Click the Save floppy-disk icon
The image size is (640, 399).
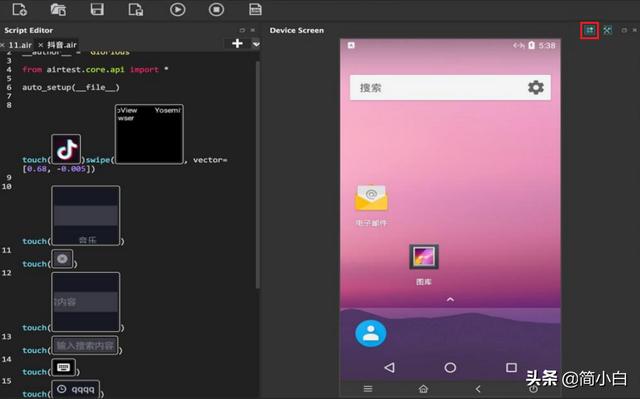[x=97, y=9]
